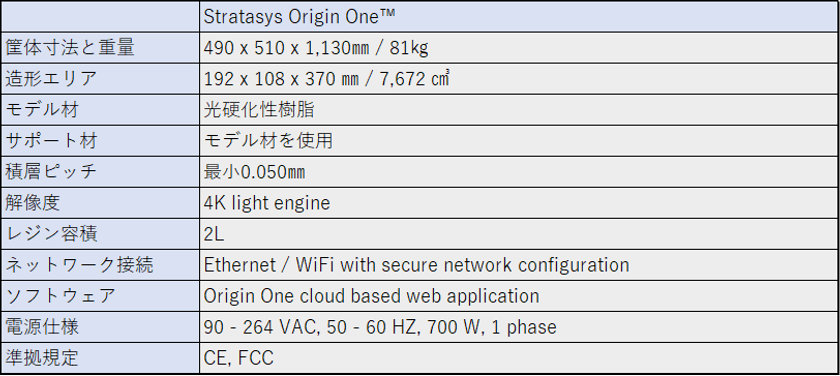This screenshot has width=840, height=376.
Task: Click the 490 x 510 x 1,130mm / 81kg cell
Action: click(519, 48)
